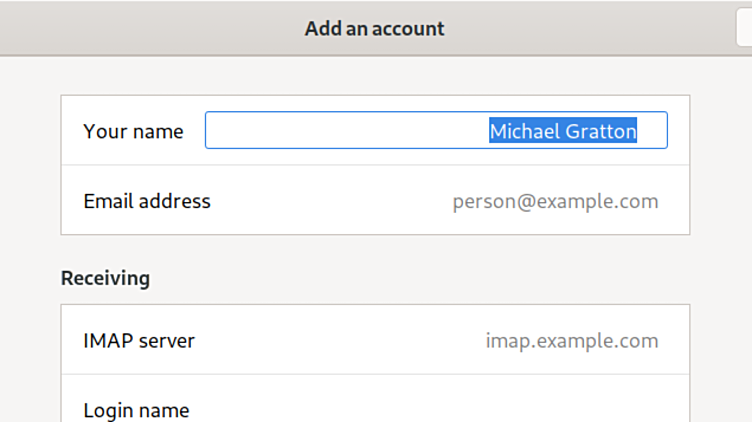Click gap between Email address label and placeholder

click(330, 201)
